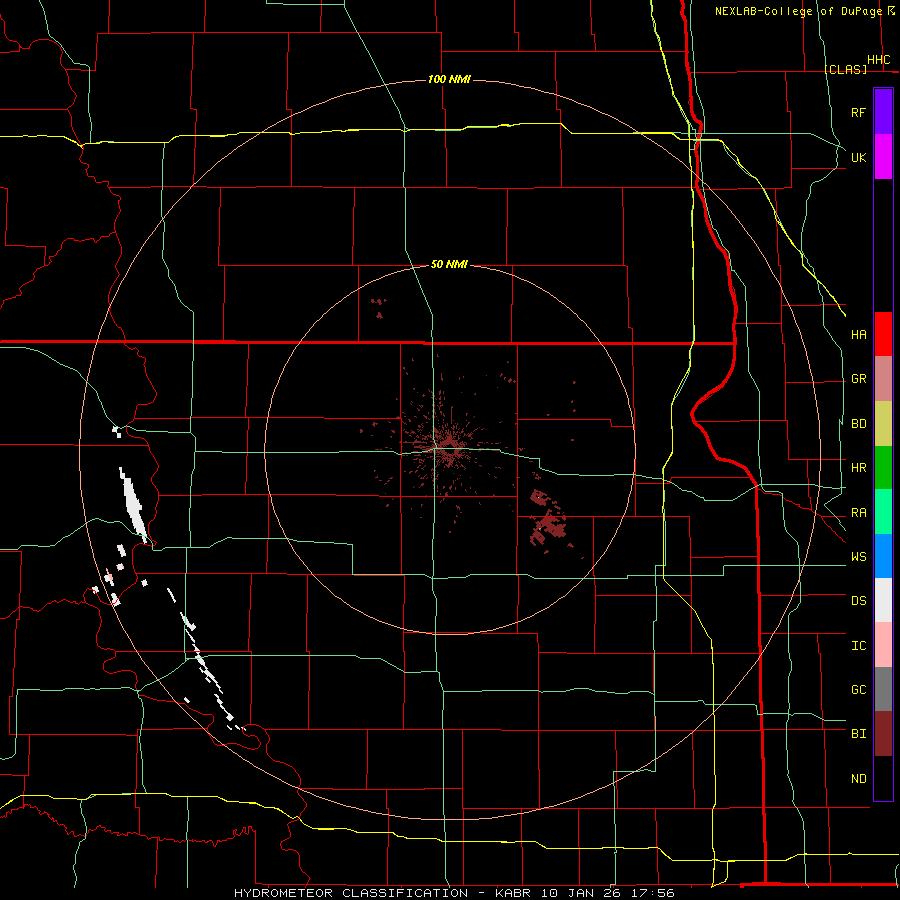The image size is (900, 900).
Task: Click the IC legend label
Action: 858,646
